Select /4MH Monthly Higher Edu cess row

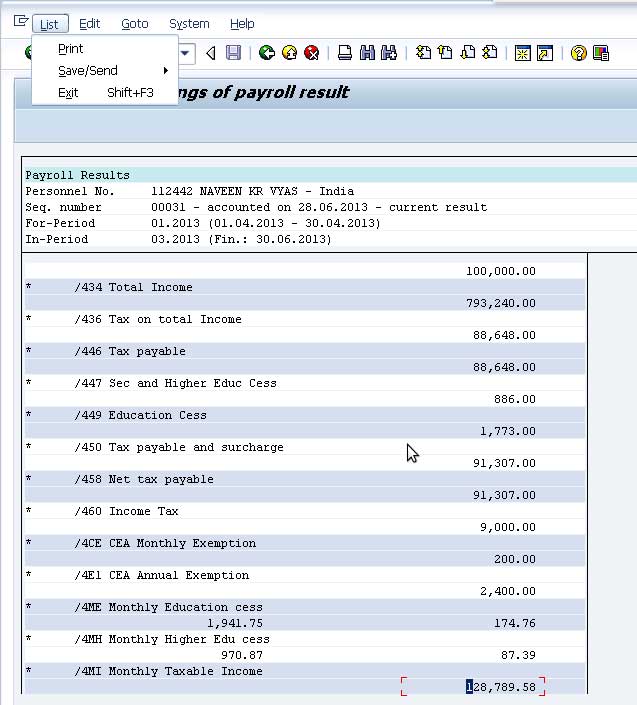305,639
